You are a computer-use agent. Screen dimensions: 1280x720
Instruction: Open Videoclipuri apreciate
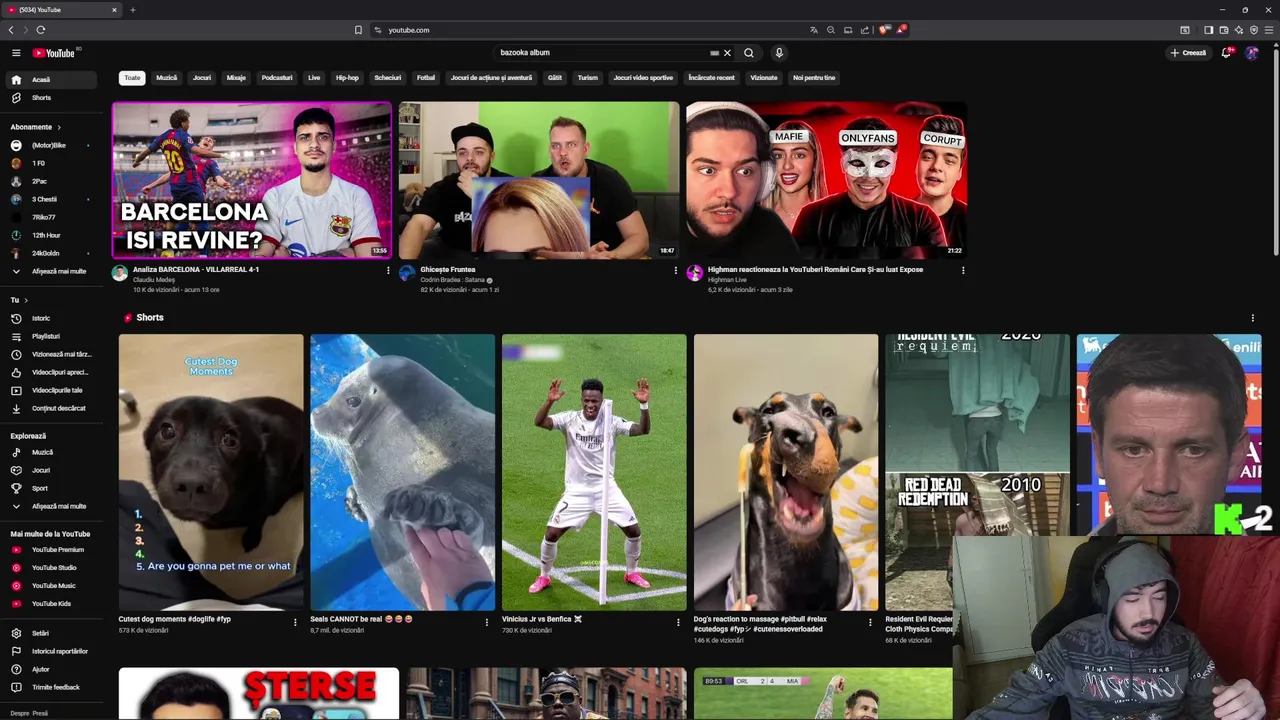click(52, 372)
